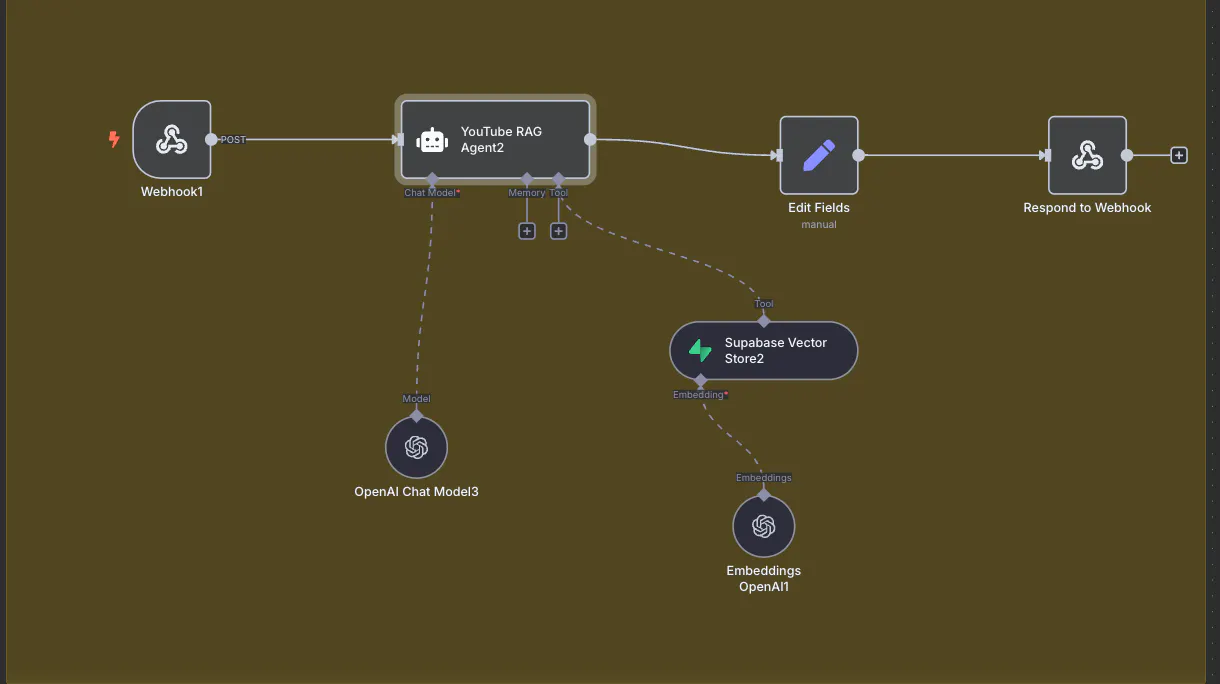This screenshot has height=684, width=1220.
Task: Click the Memory diamond connector on agent
Action: point(527,179)
